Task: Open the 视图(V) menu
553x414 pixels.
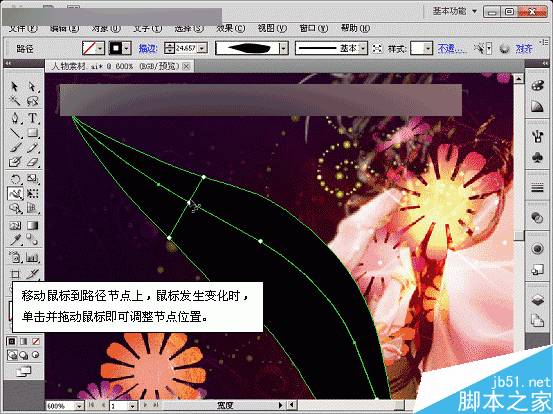Action: click(x=272, y=28)
